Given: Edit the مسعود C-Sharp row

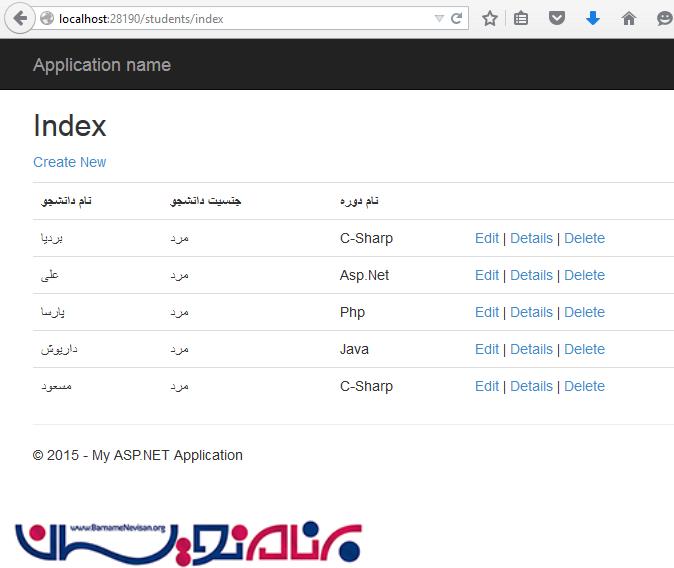Looking at the screenshot, I should coord(487,386).
